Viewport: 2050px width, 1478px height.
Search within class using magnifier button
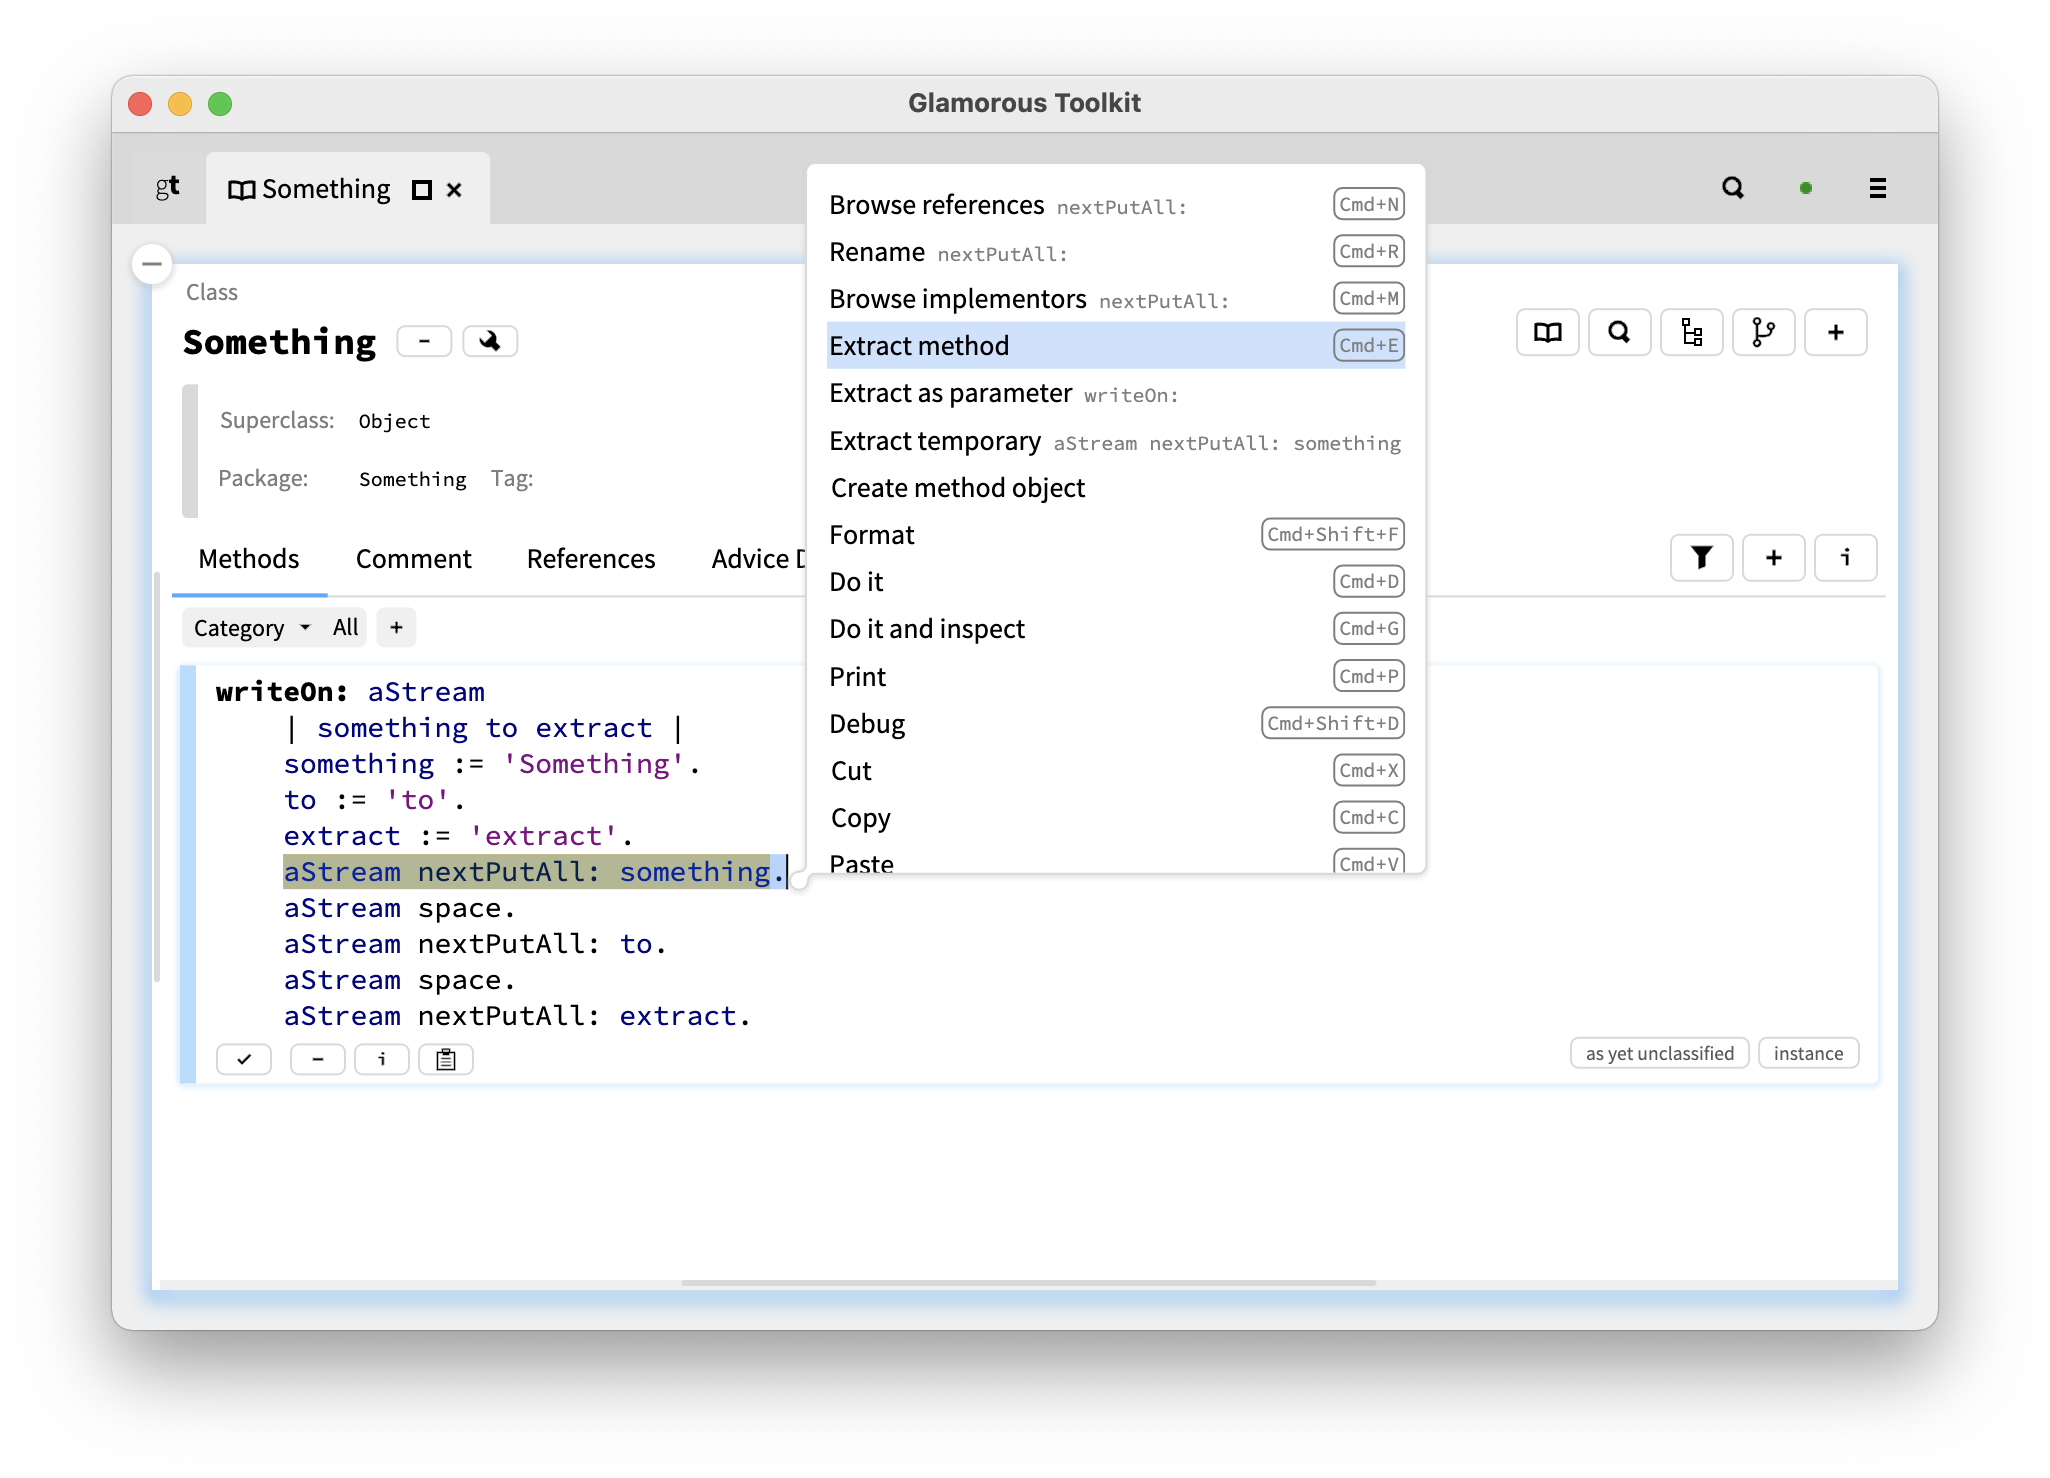[x=1620, y=332]
